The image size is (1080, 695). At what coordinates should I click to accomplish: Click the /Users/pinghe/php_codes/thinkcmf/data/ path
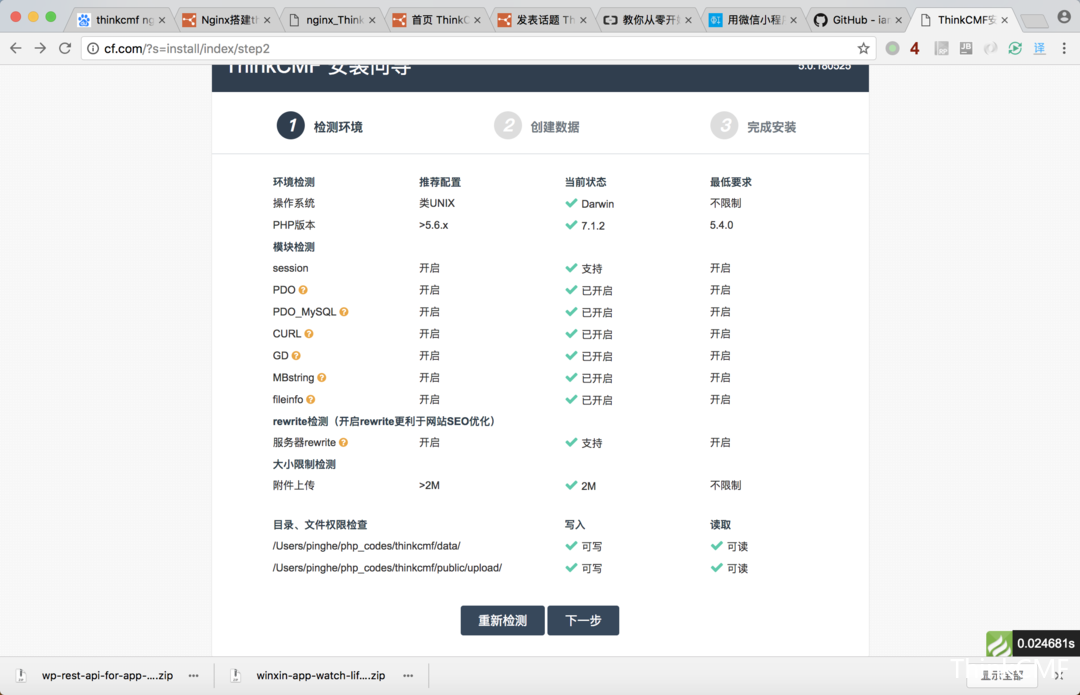click(366, 546)
